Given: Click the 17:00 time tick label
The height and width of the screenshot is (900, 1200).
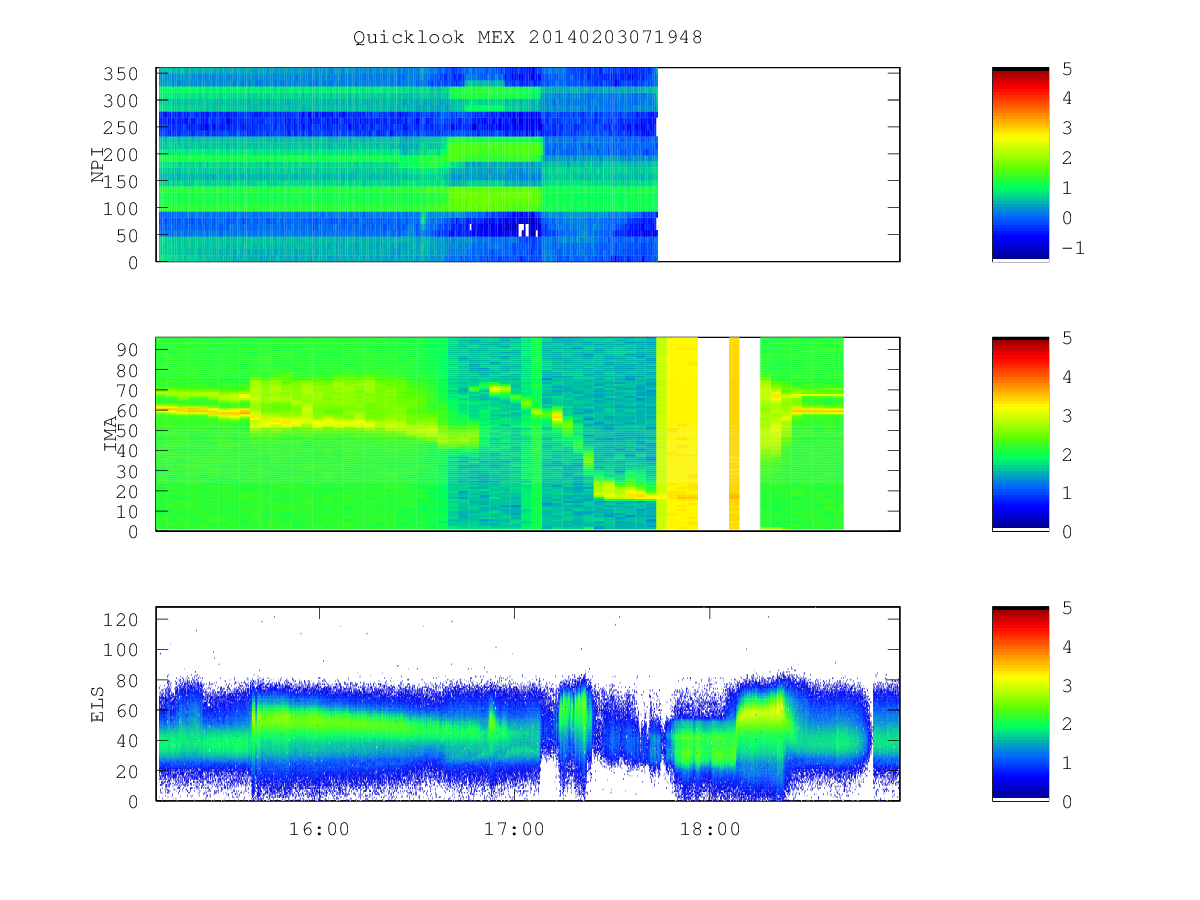Looking at the screenshot, I should click(x=514, y=830).
